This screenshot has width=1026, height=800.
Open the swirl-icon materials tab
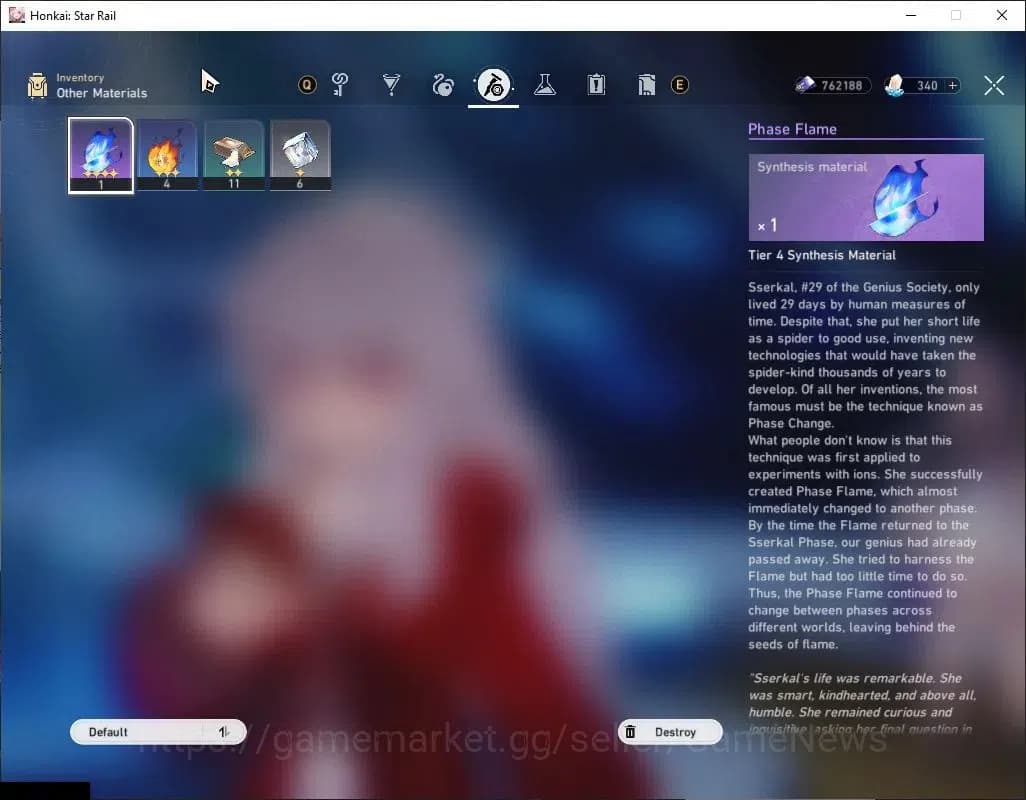[x=443, y=85]
